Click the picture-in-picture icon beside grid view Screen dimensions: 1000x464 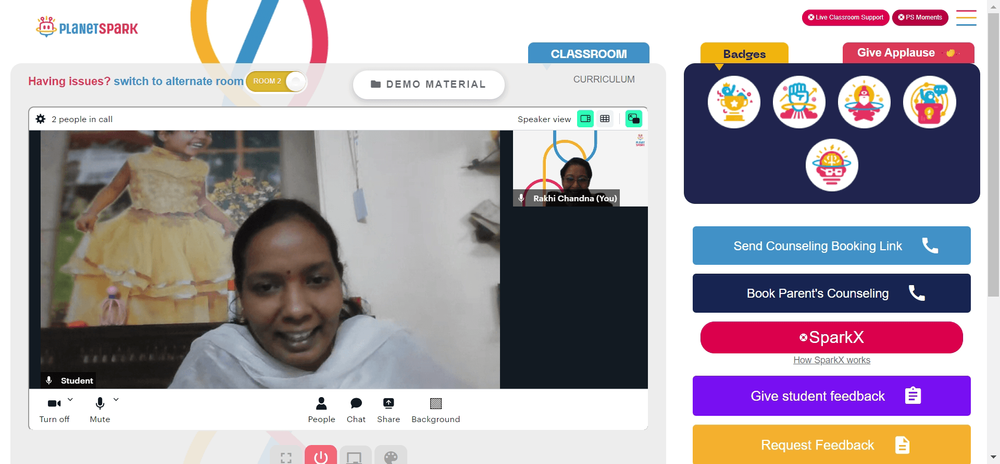click(x=633, y=119)
